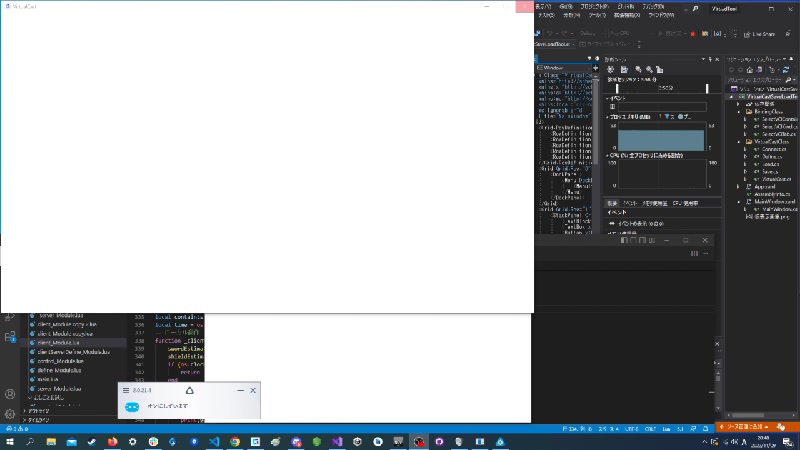
Task: Switch to the 概要 summary tab
Action: [612, 203]
